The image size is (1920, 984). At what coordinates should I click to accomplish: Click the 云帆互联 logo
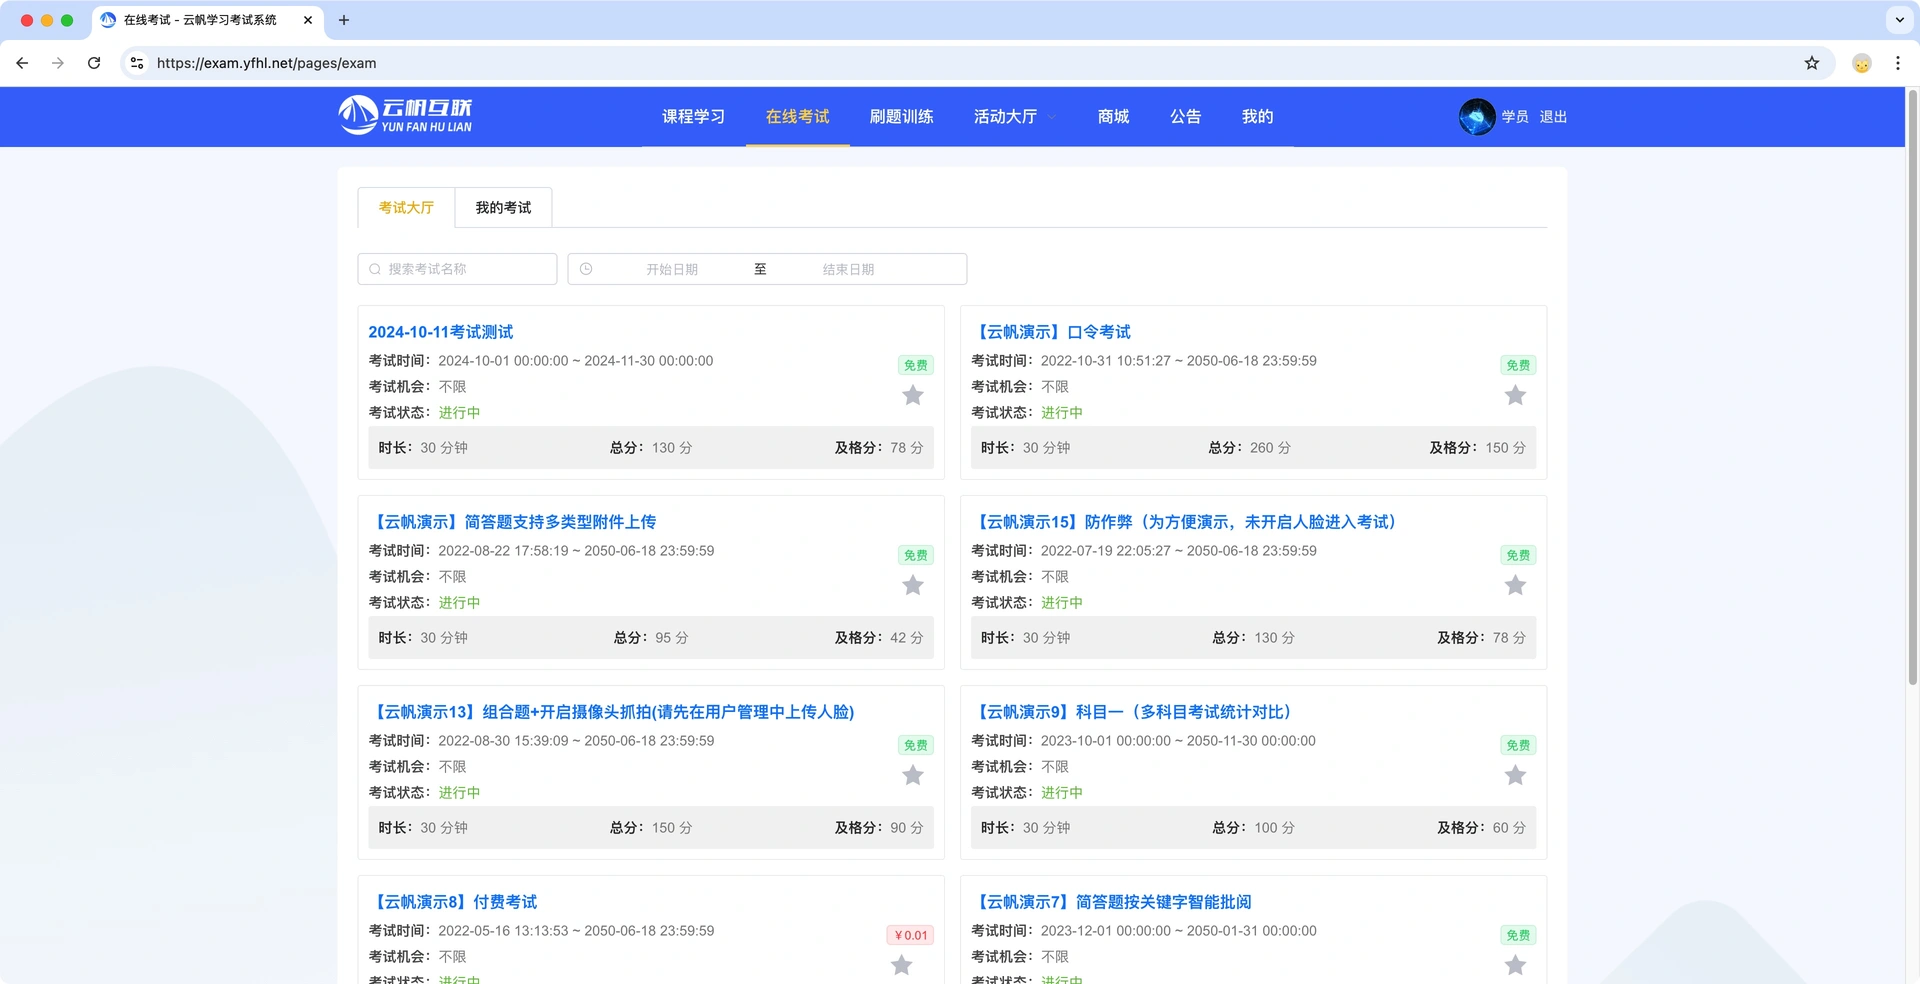click(x=405, y=116)
